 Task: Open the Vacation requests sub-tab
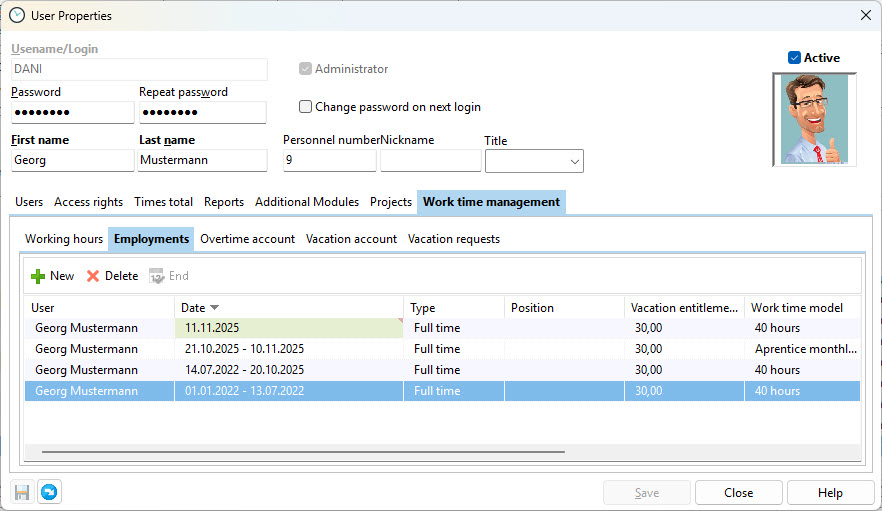pyautogui.click(x=454, y=239)
